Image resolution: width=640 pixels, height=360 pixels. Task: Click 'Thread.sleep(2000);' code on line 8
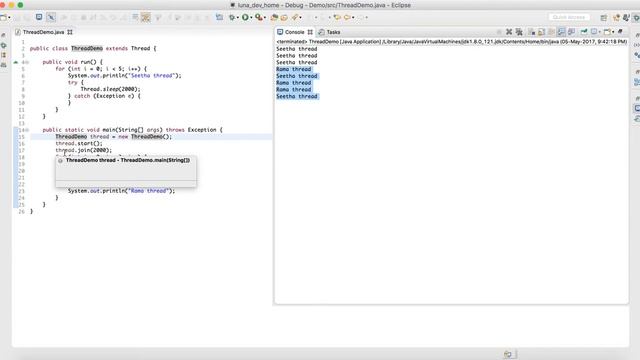110,89
